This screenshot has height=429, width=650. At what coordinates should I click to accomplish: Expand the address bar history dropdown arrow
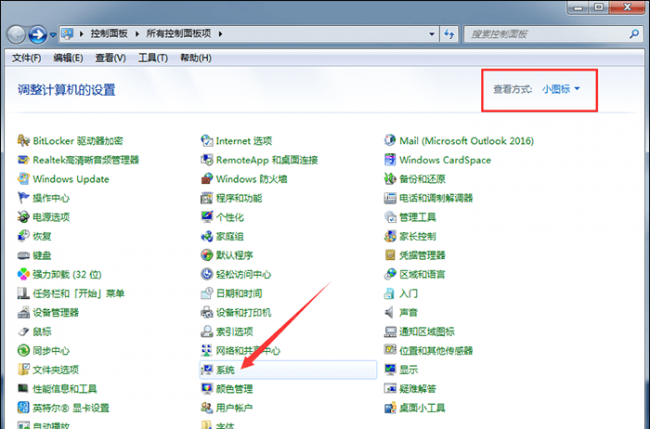[x=432, y=34]
